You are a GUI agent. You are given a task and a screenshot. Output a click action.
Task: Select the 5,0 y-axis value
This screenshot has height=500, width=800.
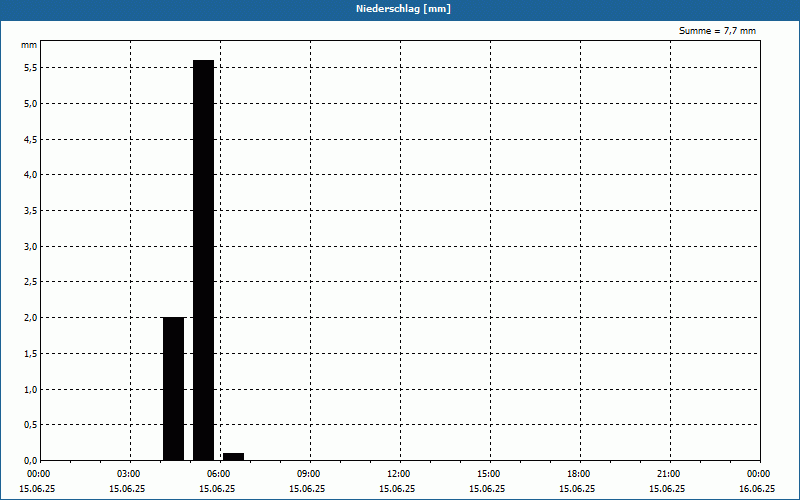pos(31,104)
